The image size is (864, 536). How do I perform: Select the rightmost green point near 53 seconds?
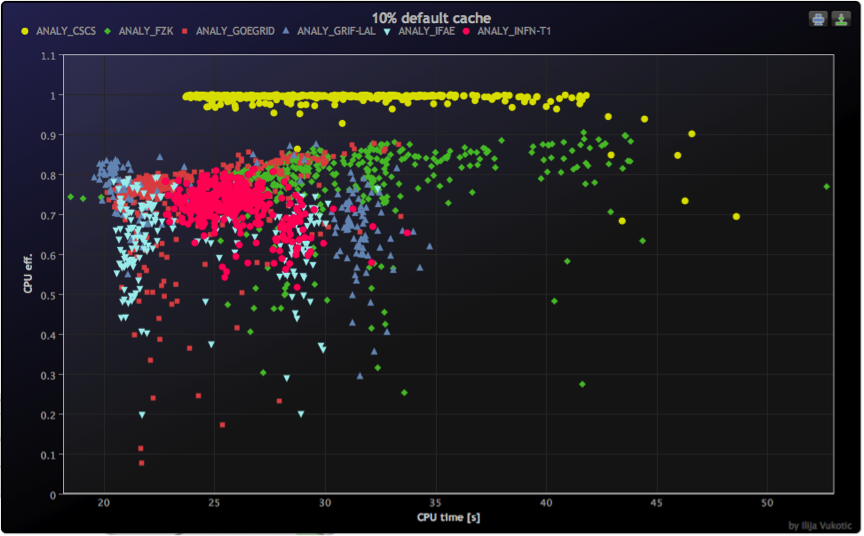tap(827, 187)
